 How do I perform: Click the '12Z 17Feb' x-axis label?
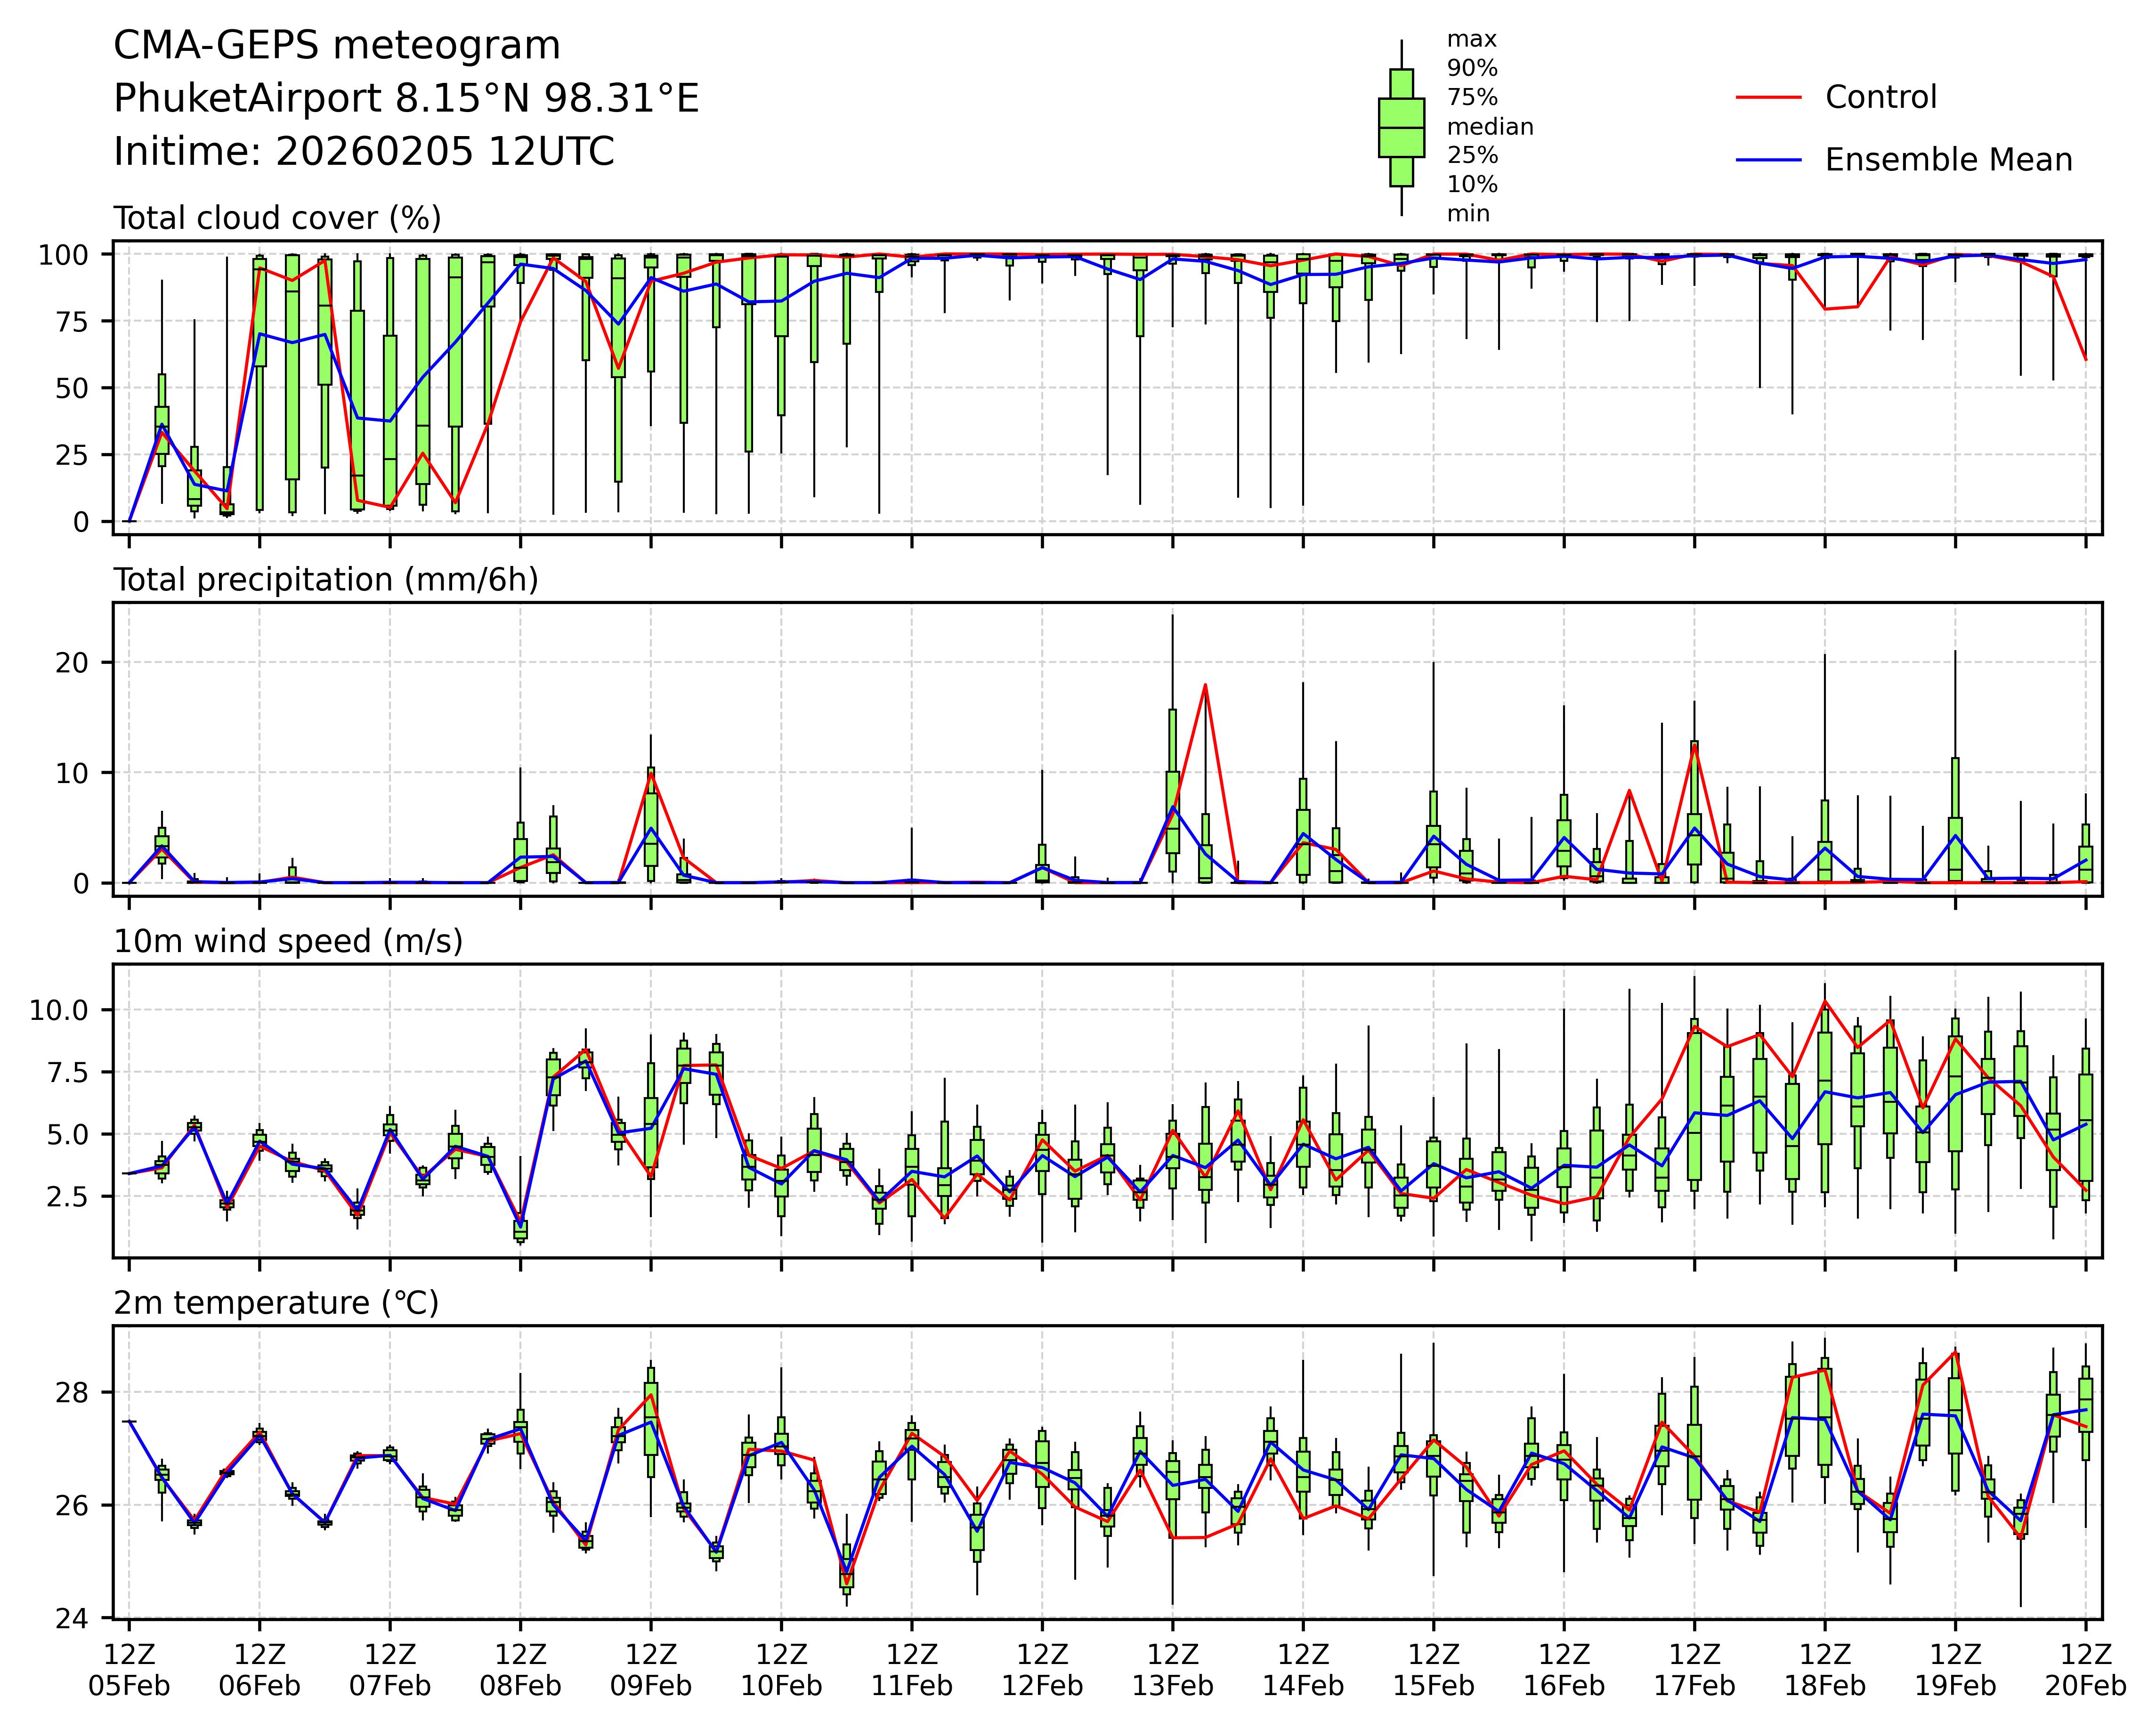click(x=1694, y=1669)
